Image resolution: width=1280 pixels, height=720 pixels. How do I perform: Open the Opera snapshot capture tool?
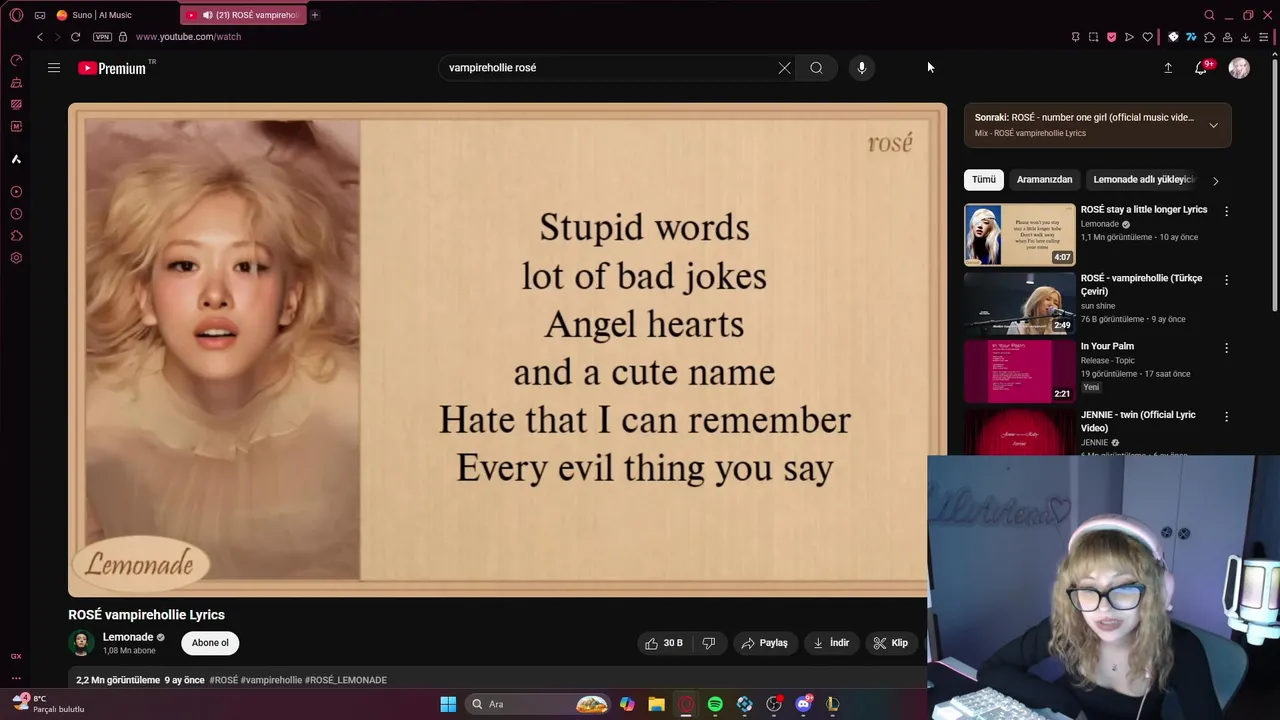click(1093, 37)
